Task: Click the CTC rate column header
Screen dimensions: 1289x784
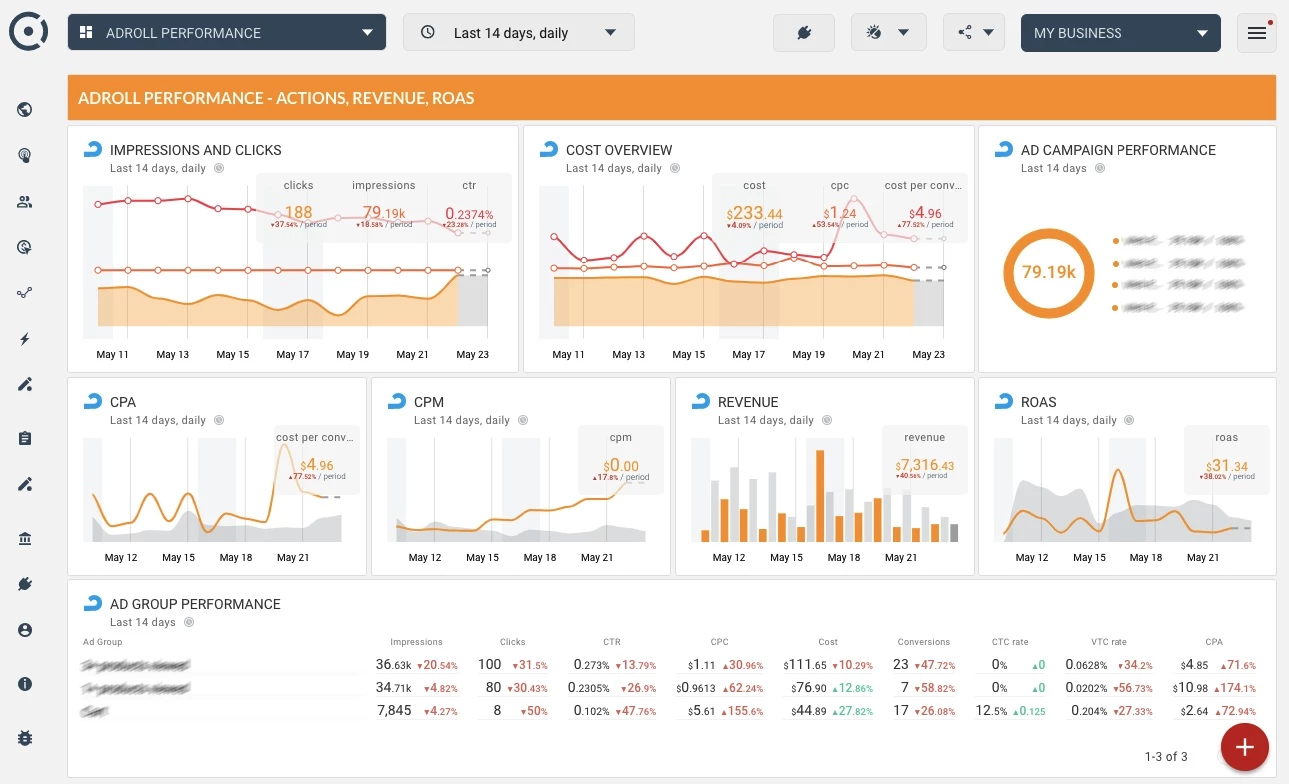Action: click(1010, 642)
